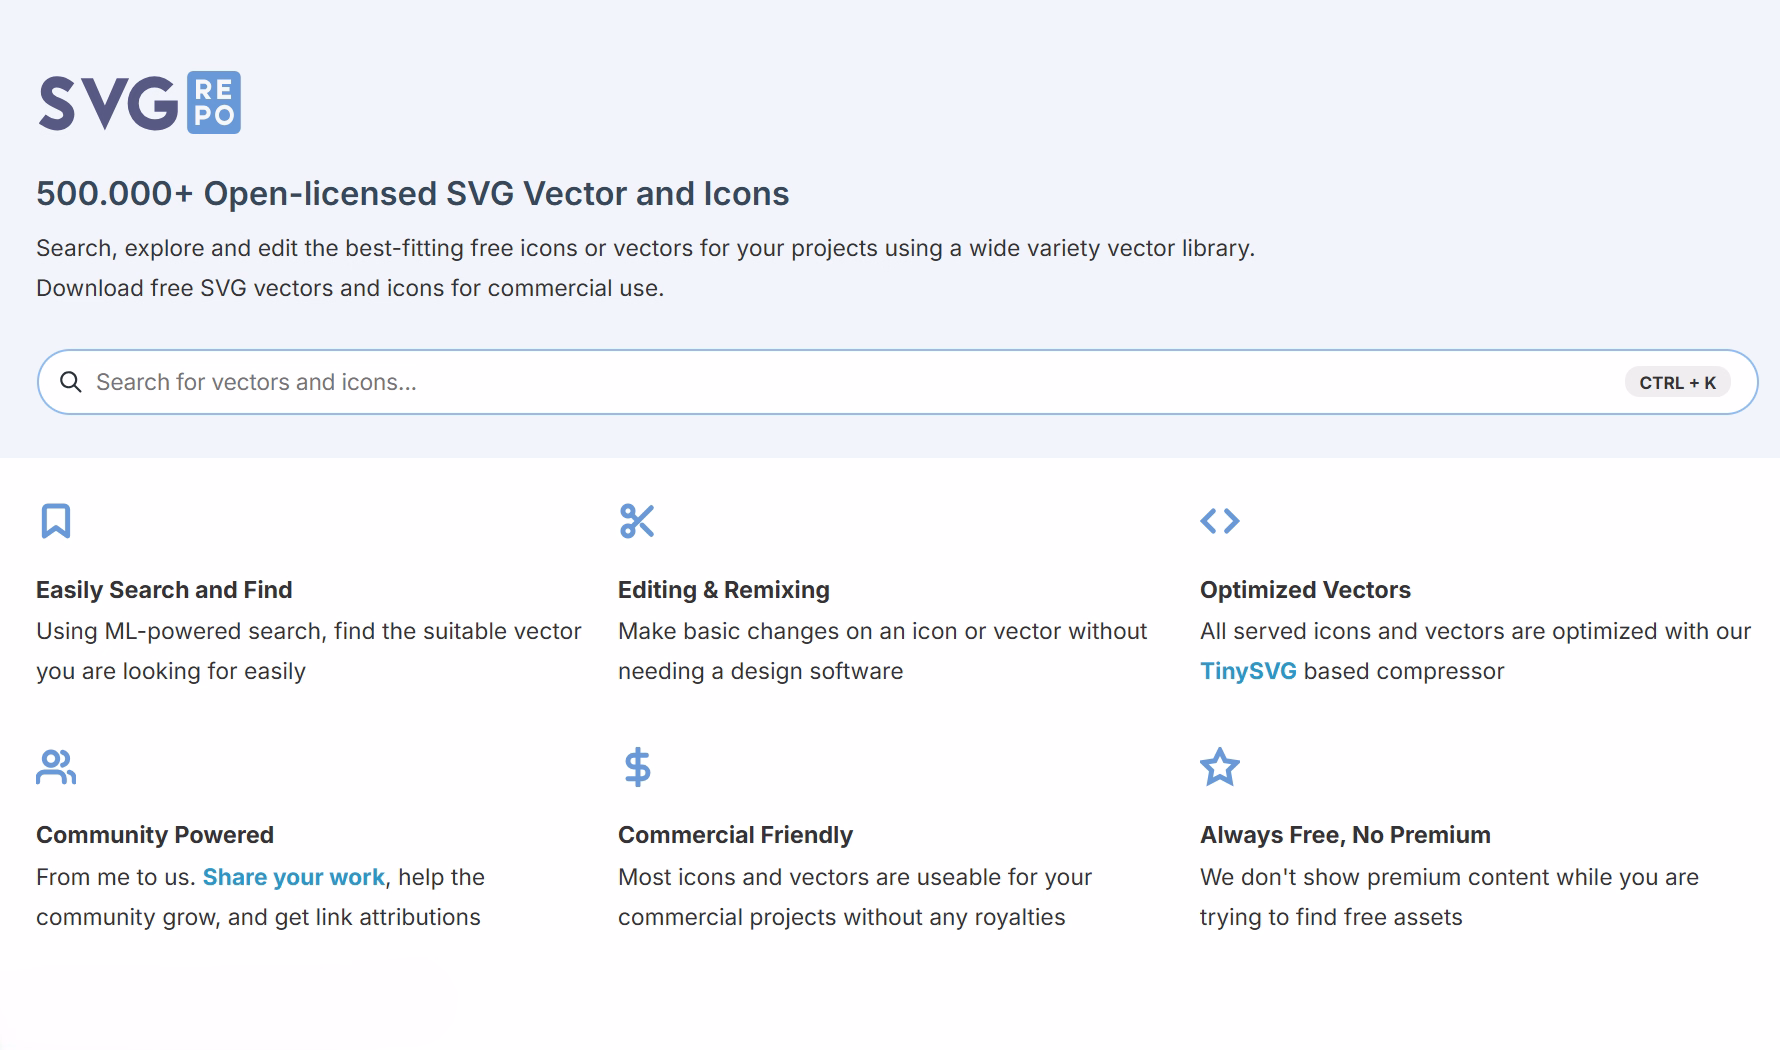
Task: Click the Community Powered heading
Action: (x=154, y=834)
